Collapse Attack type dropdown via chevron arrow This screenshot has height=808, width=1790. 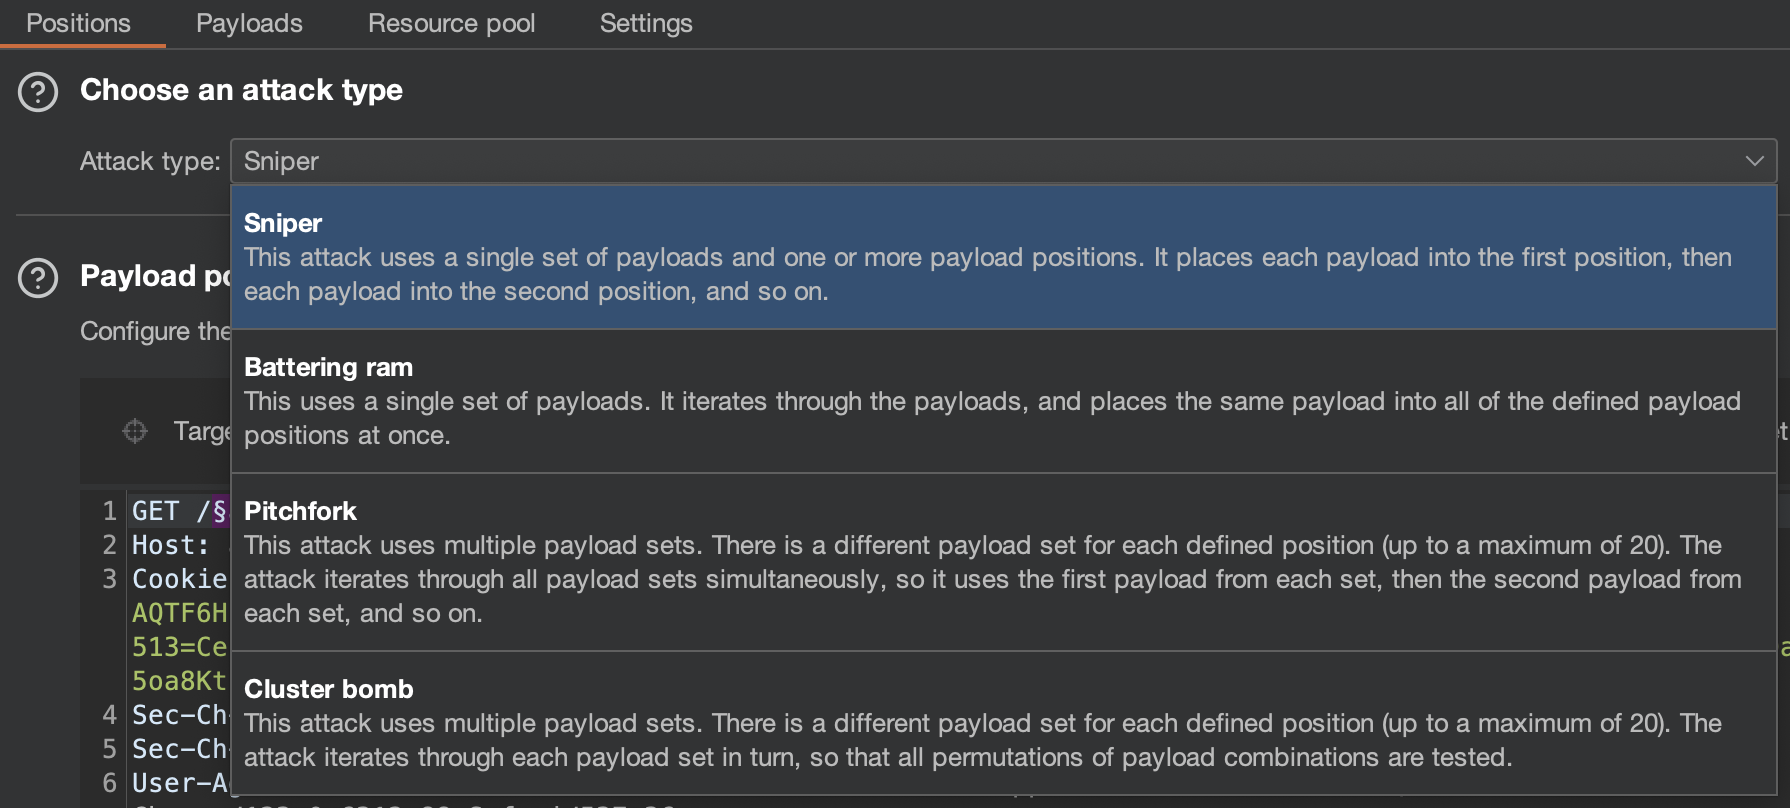1754,161
